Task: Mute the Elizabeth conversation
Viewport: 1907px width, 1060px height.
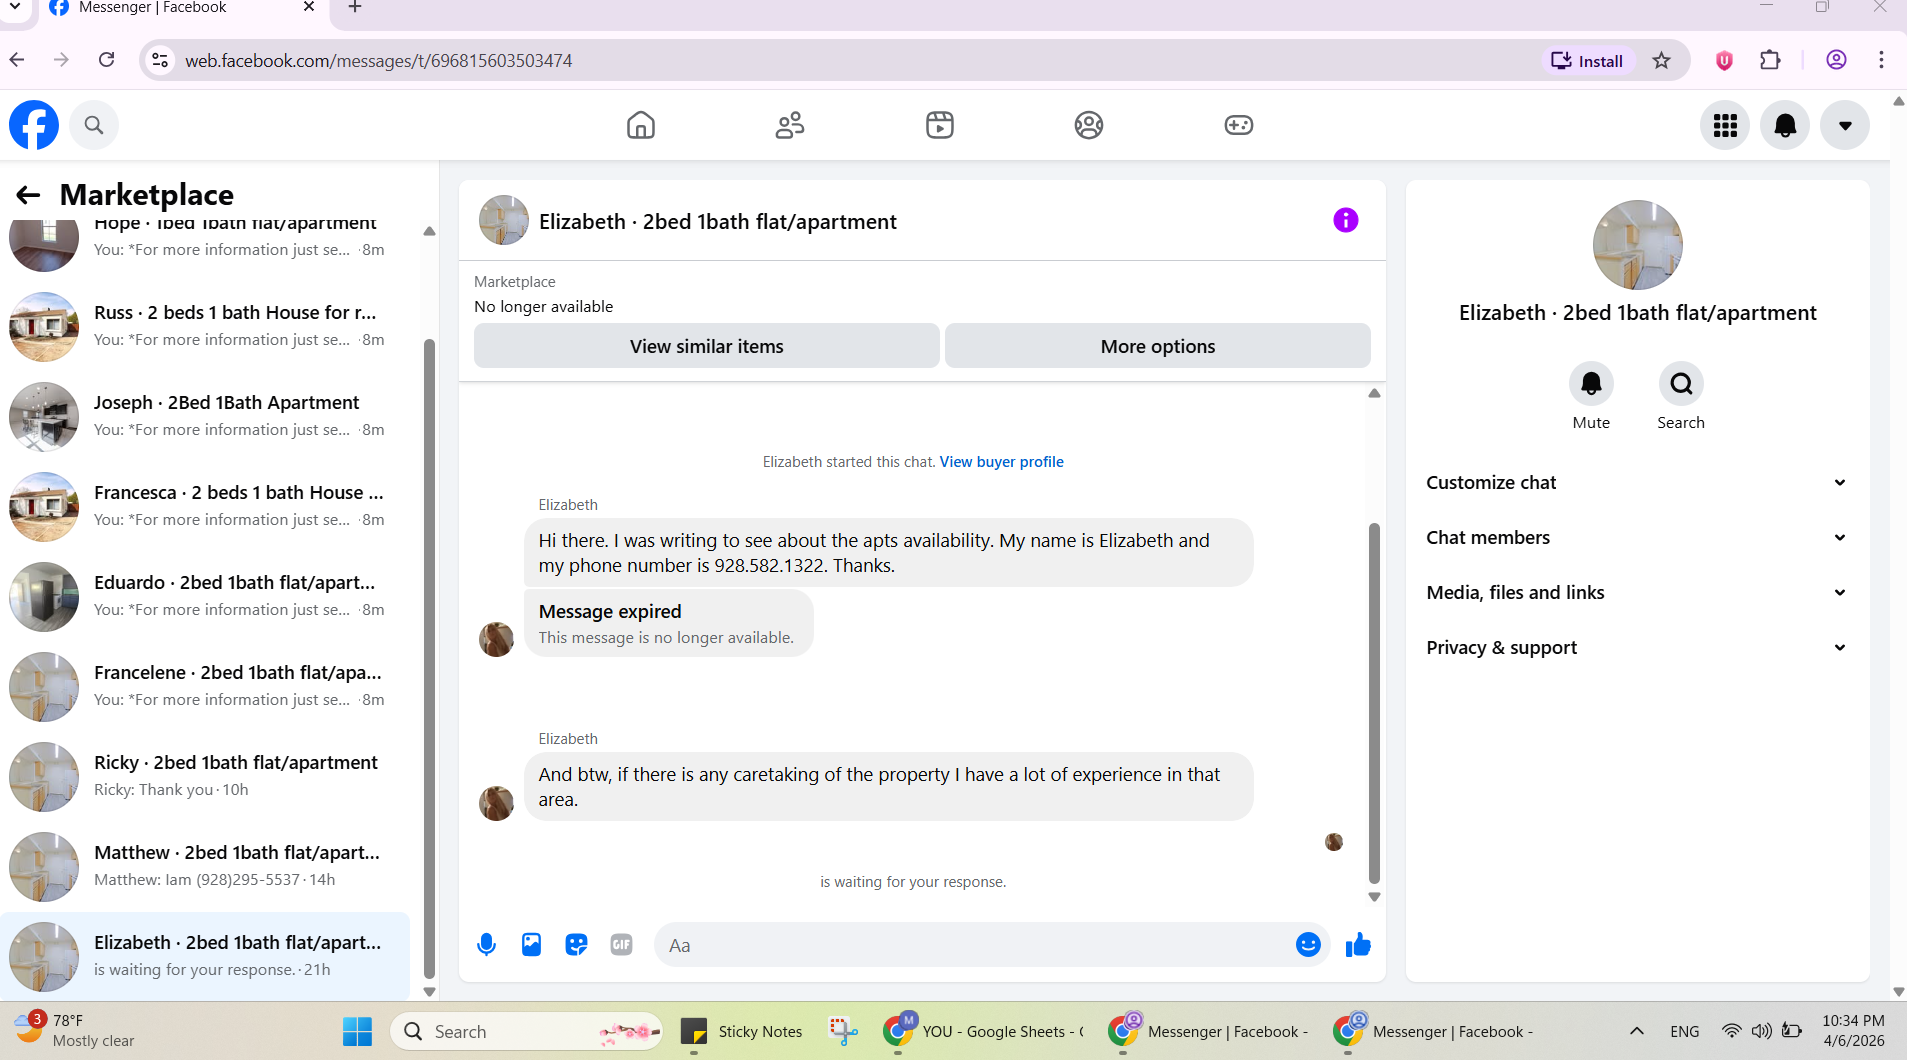Action: point(1591,384)
